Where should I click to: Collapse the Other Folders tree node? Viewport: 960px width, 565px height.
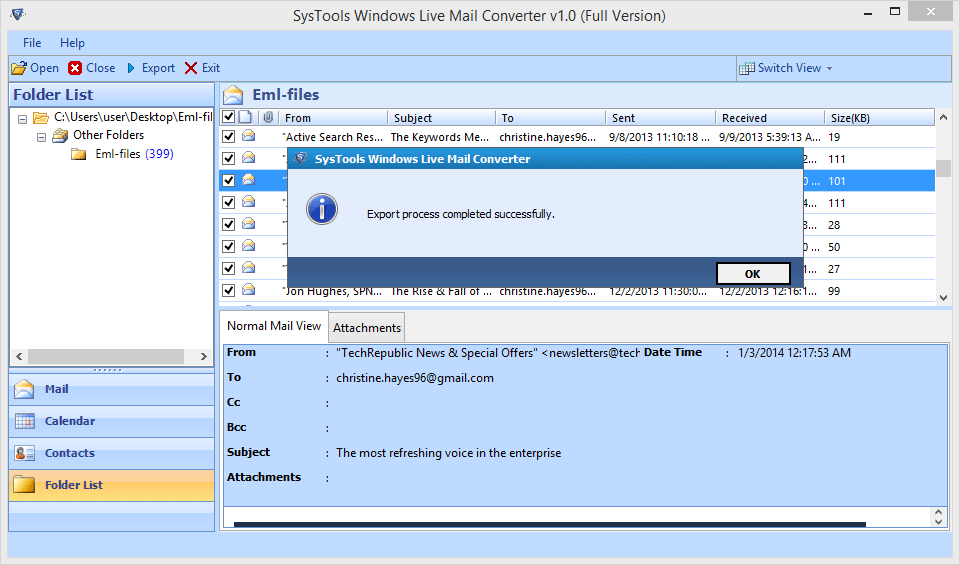pyautogui.click(x=41, y=137)
